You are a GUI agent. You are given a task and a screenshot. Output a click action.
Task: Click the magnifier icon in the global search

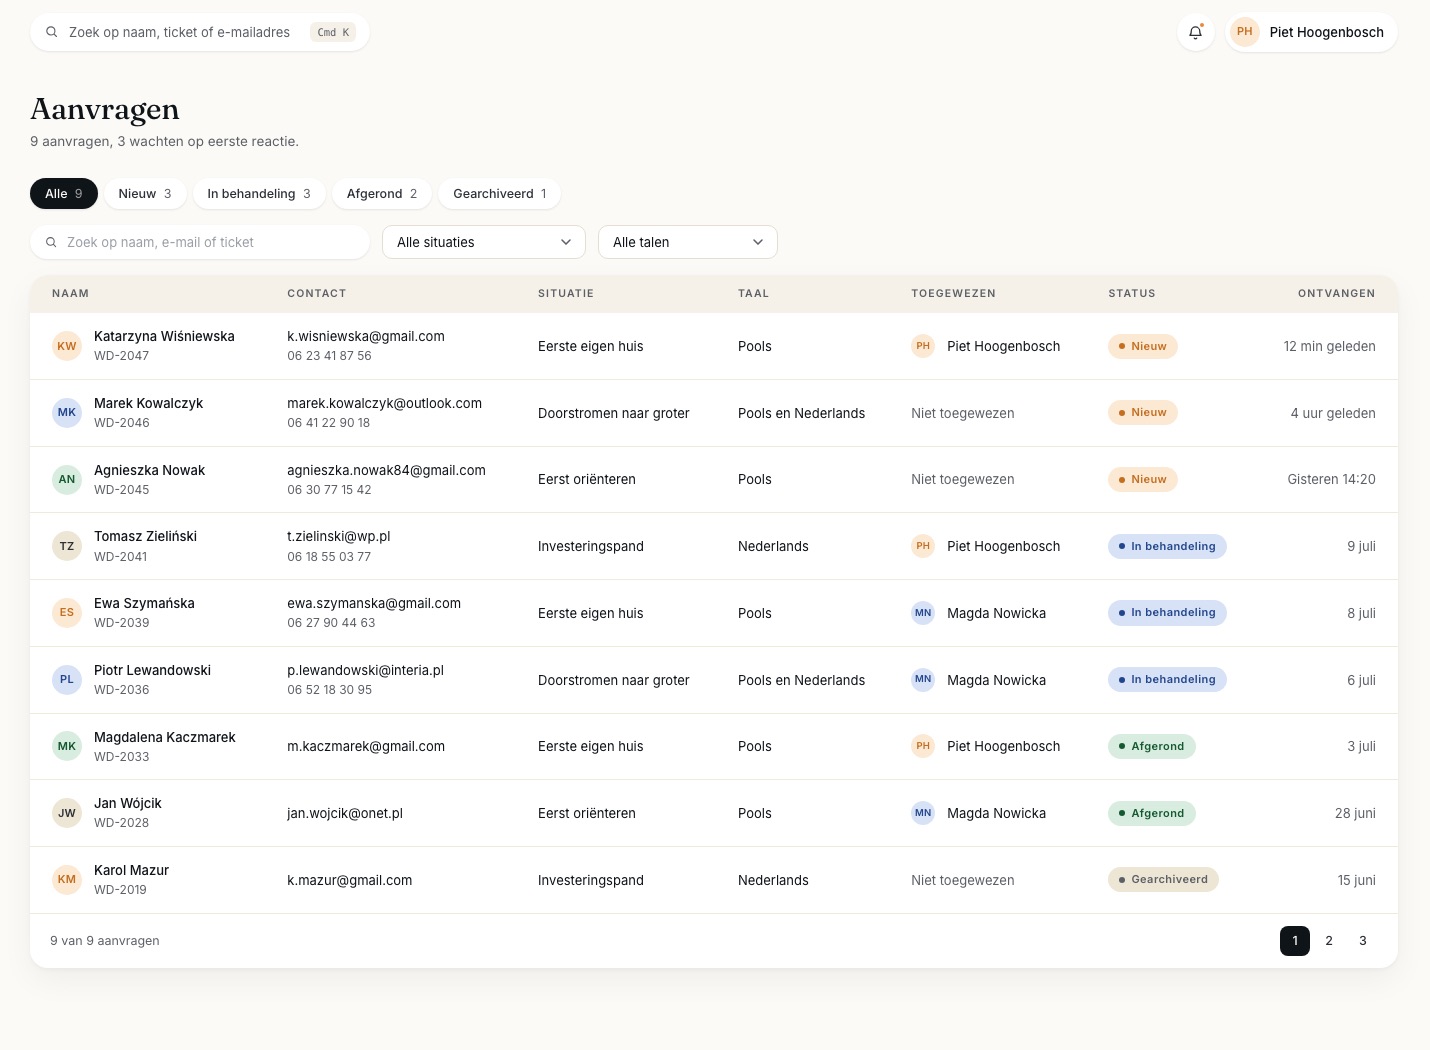click(52, 32)
